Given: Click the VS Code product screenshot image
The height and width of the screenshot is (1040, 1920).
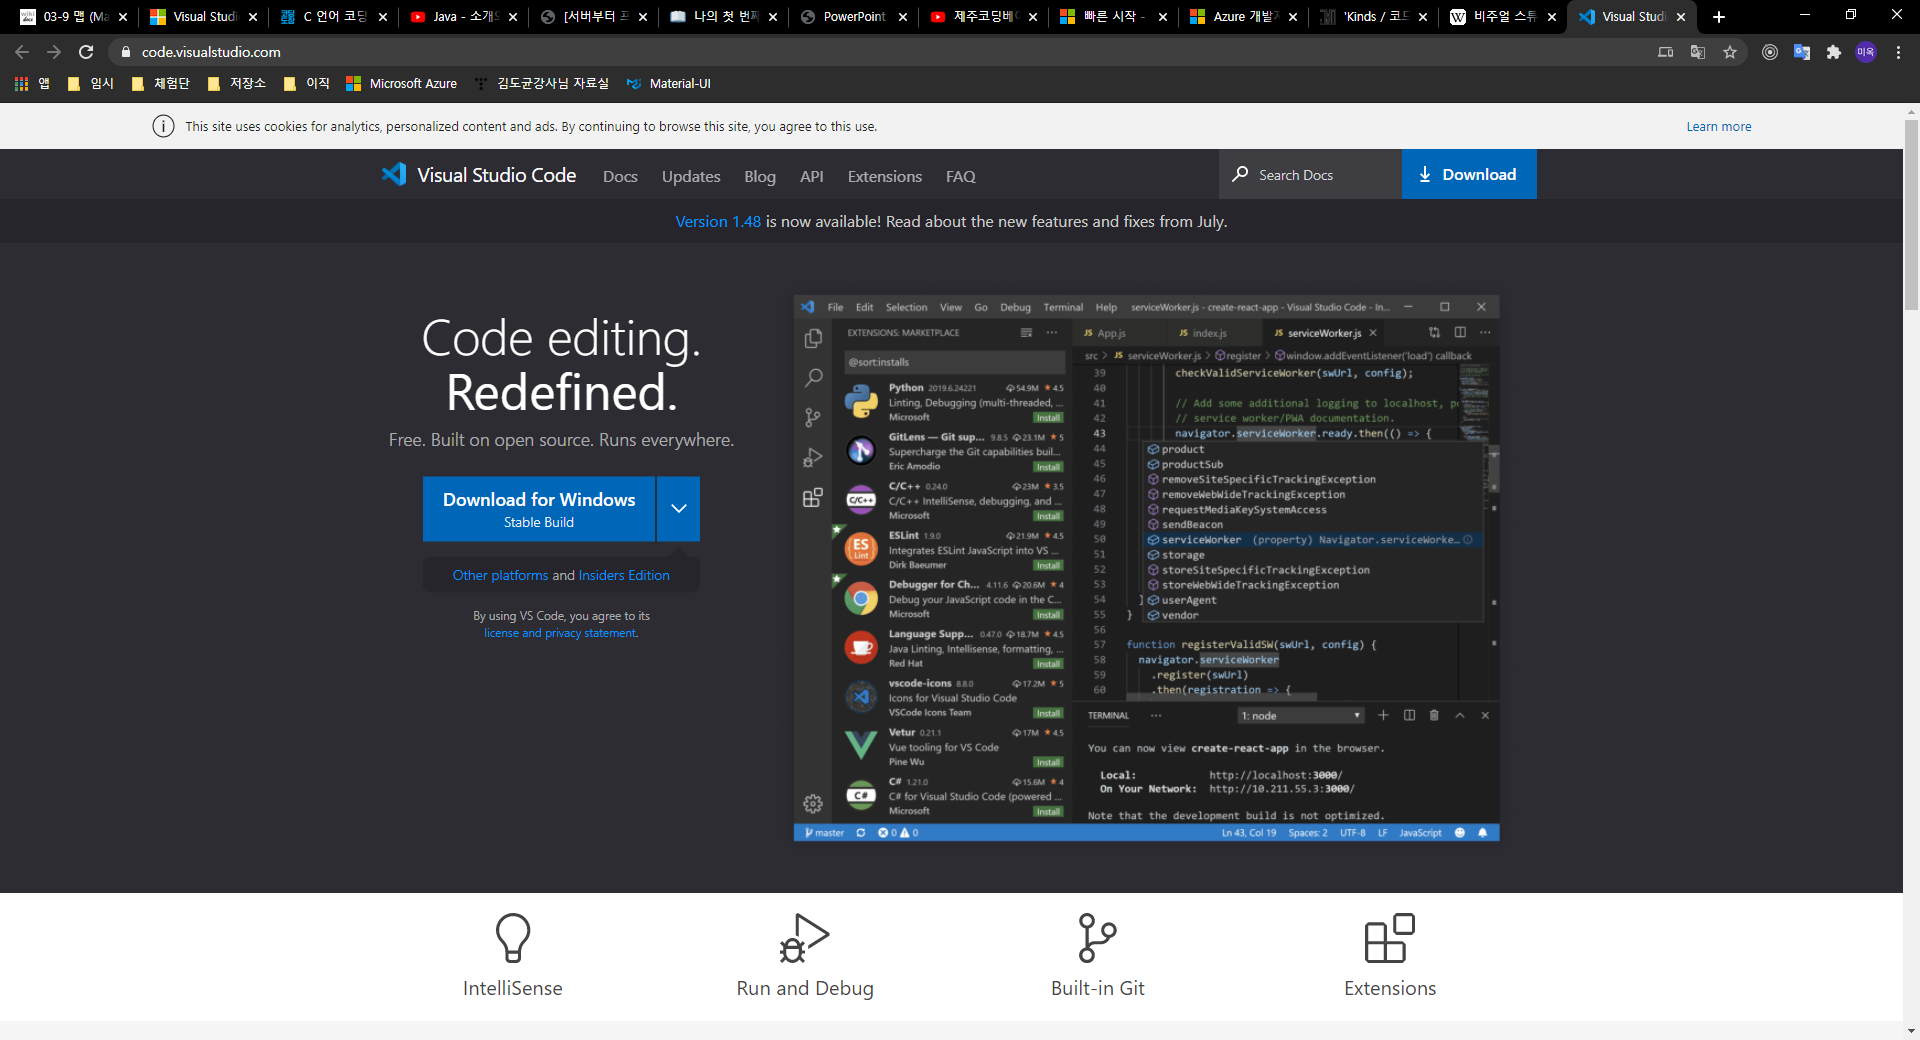Looking at the screenshot, I should [1146, 568].
